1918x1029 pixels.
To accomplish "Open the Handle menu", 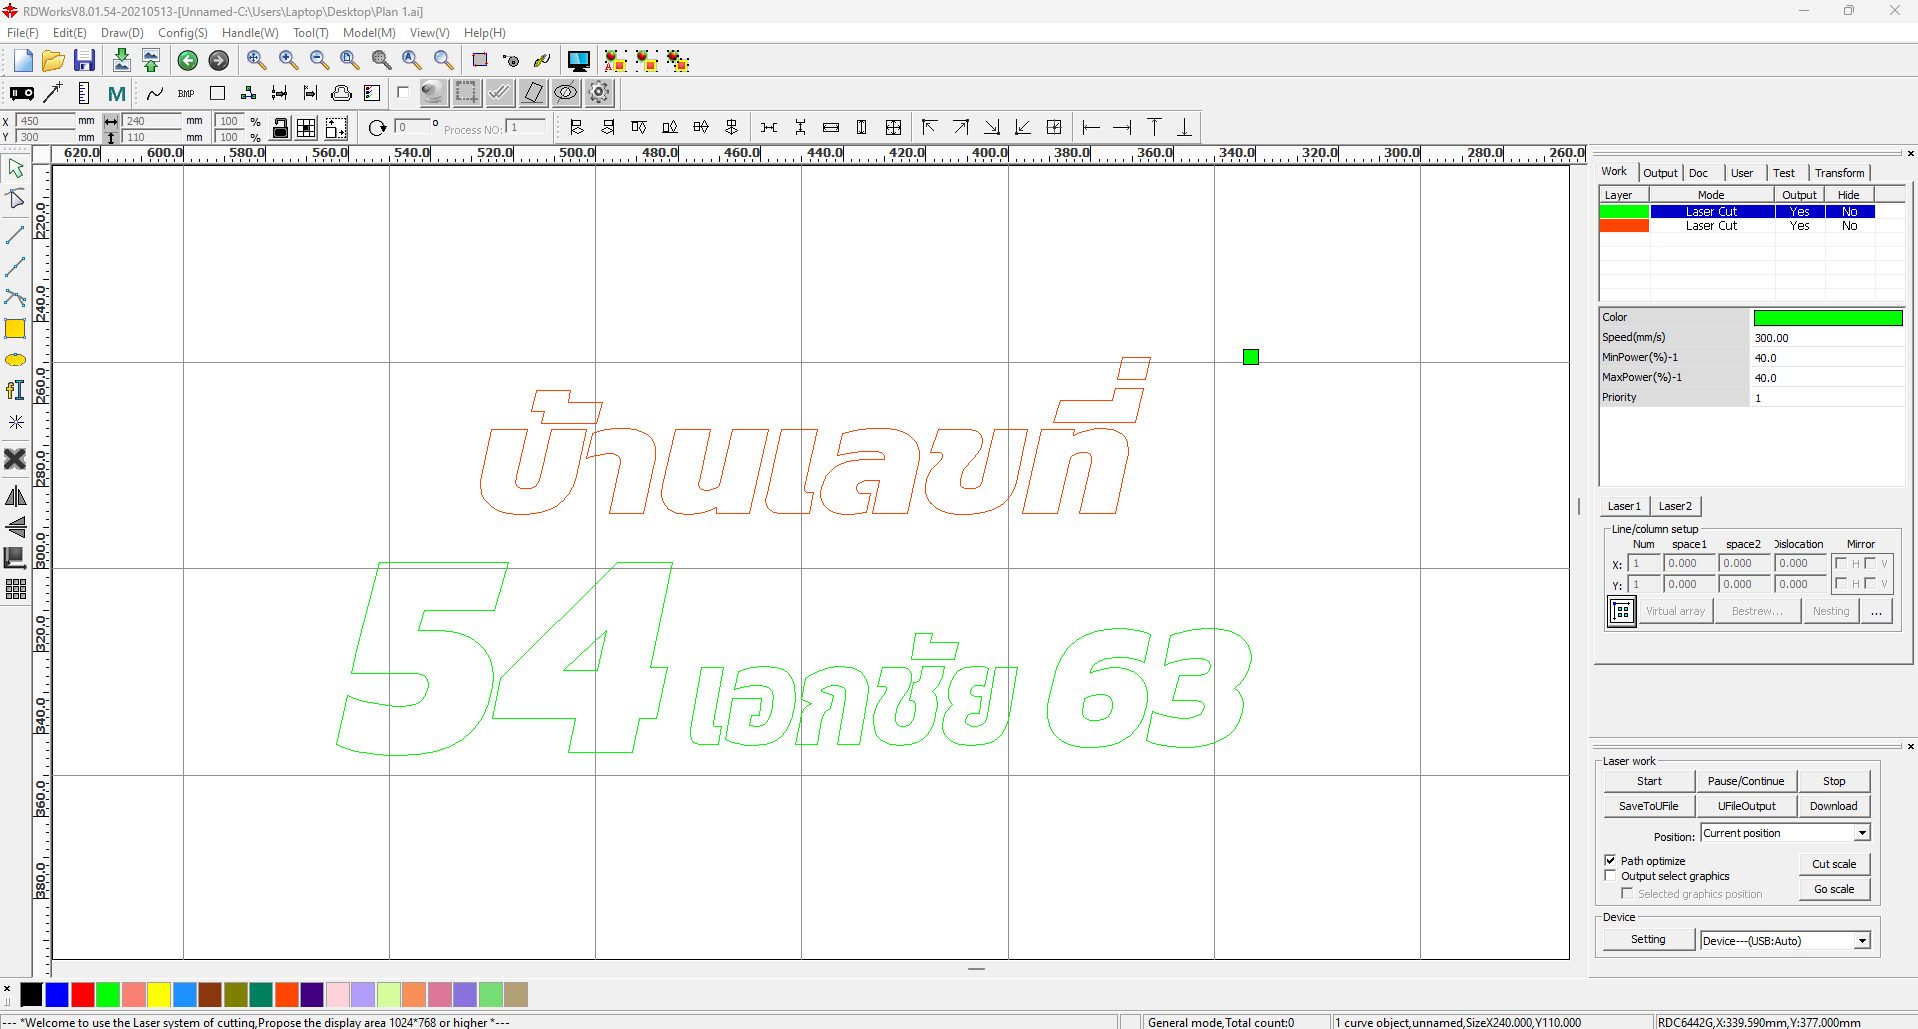I will [x=250, y=33].
